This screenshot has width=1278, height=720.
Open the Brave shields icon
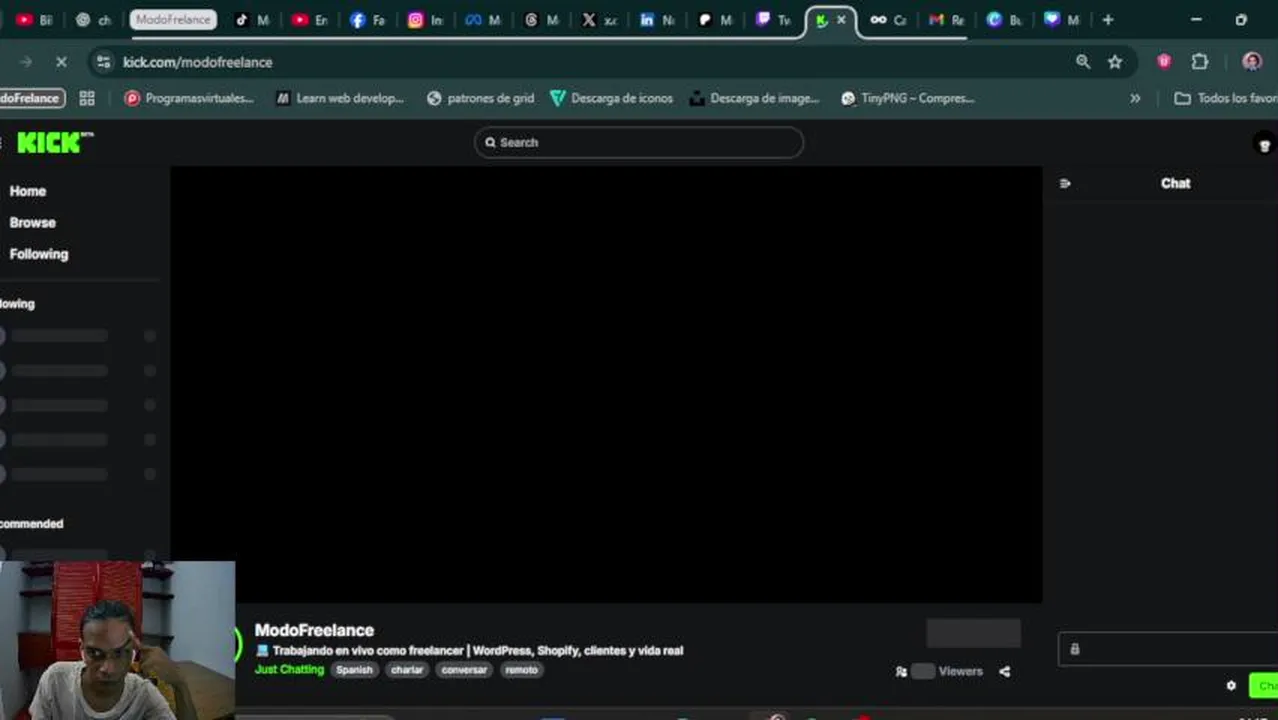pyautogui.click(x=1164, y=62)
